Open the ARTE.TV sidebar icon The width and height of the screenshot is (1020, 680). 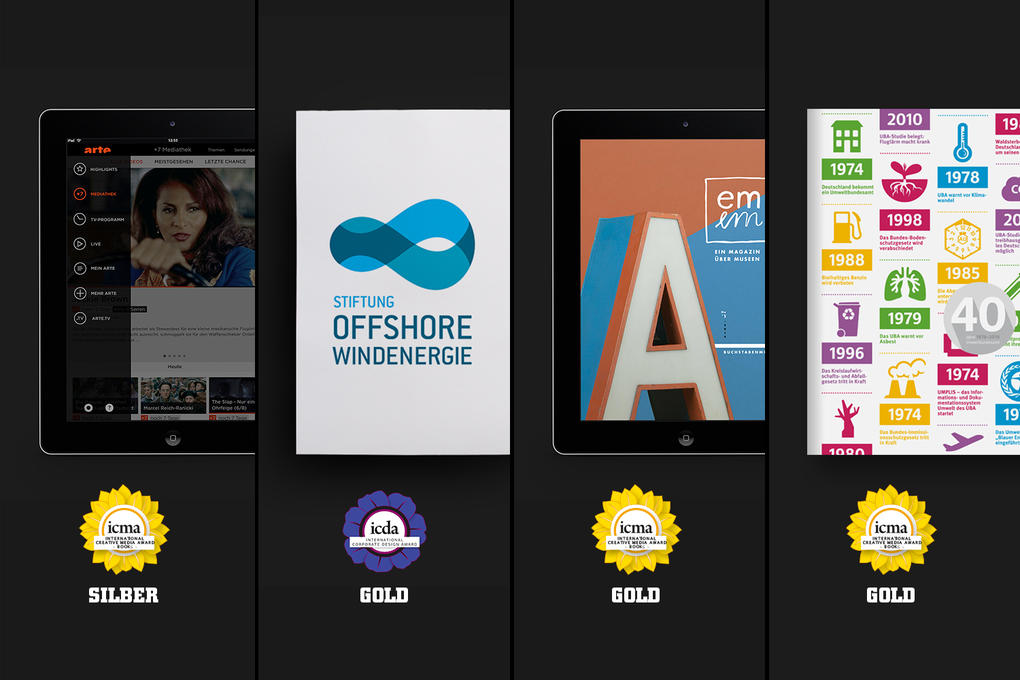(79, 318)
